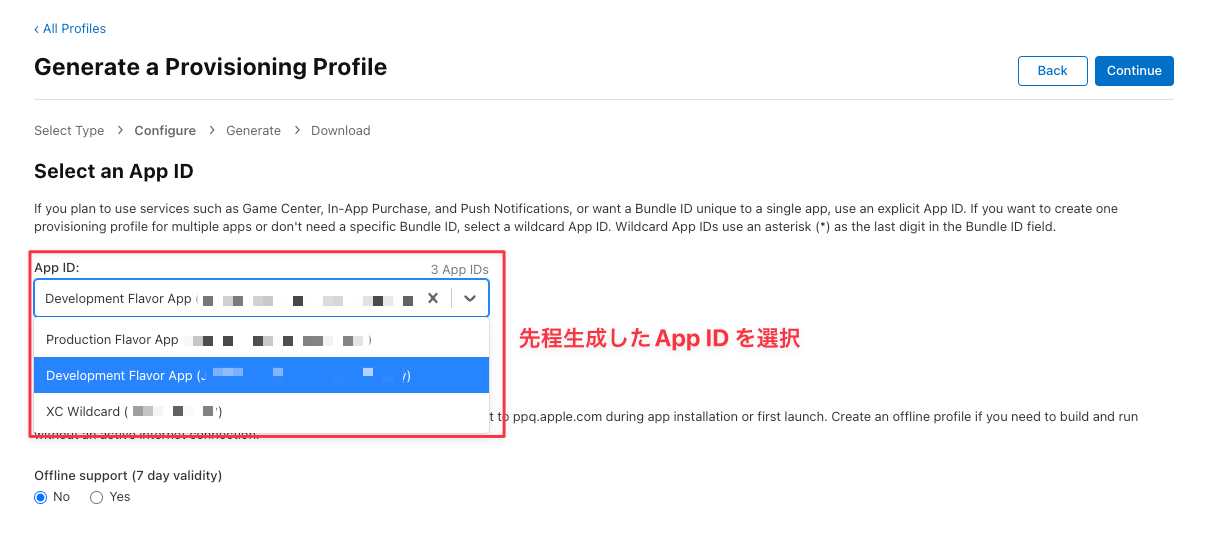
Task: Click the App ID combo box field
Action: tap(261, 298)
